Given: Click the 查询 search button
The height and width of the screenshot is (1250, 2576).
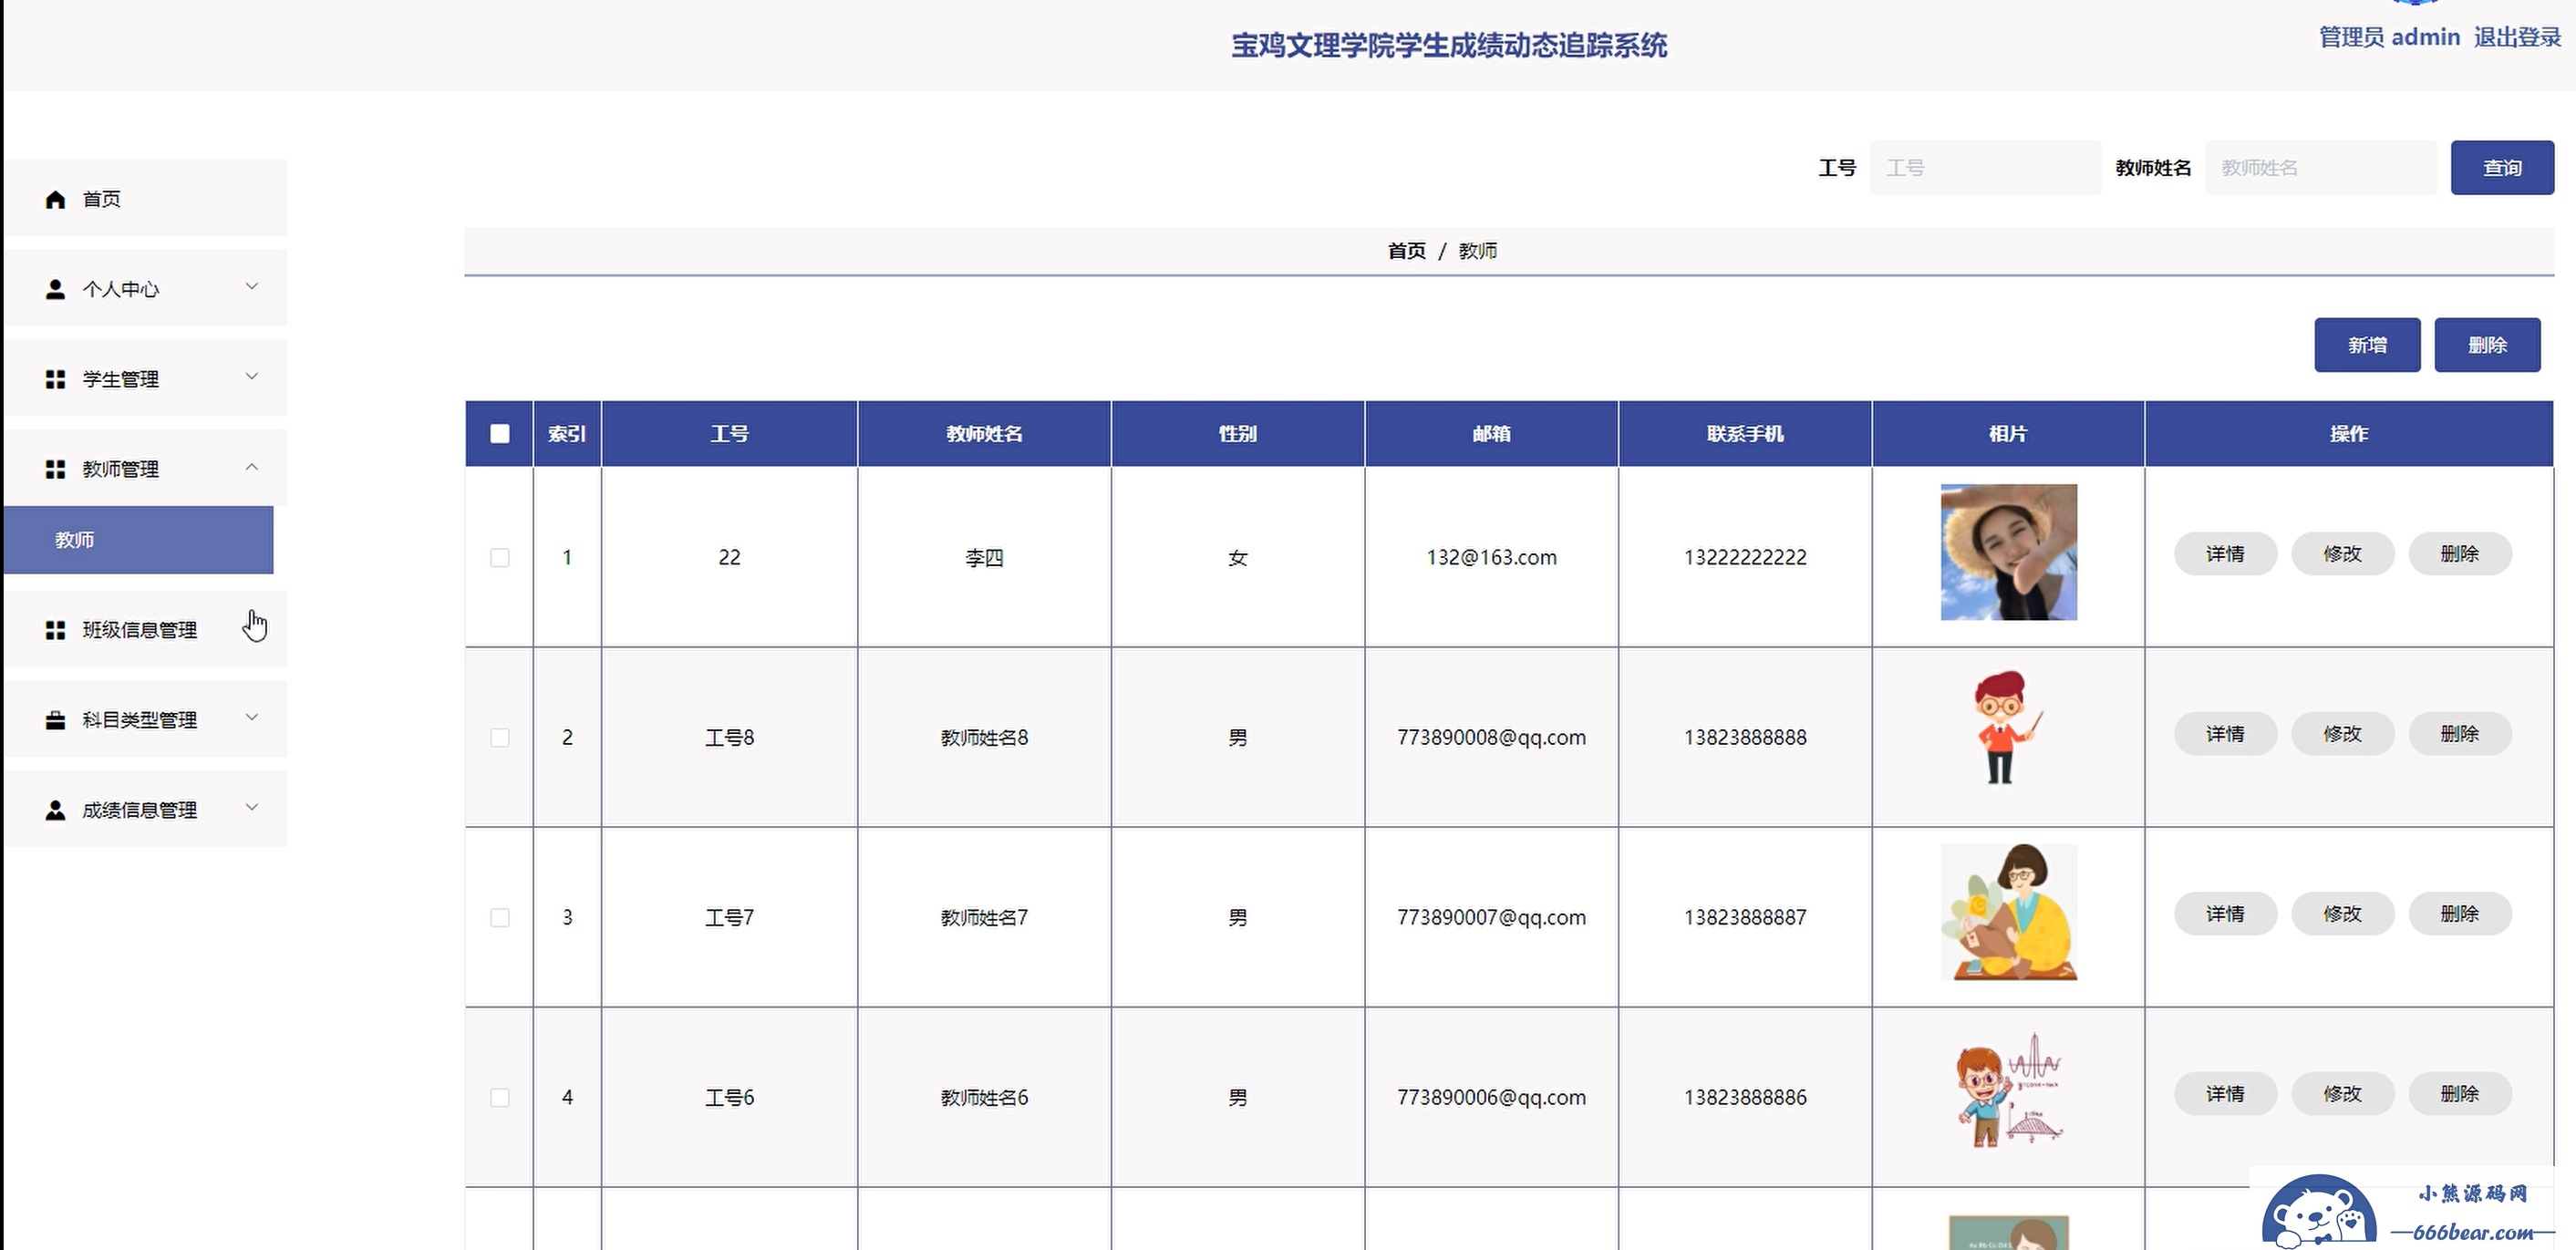Looking at the screenshot, I should click(2502, 168).
